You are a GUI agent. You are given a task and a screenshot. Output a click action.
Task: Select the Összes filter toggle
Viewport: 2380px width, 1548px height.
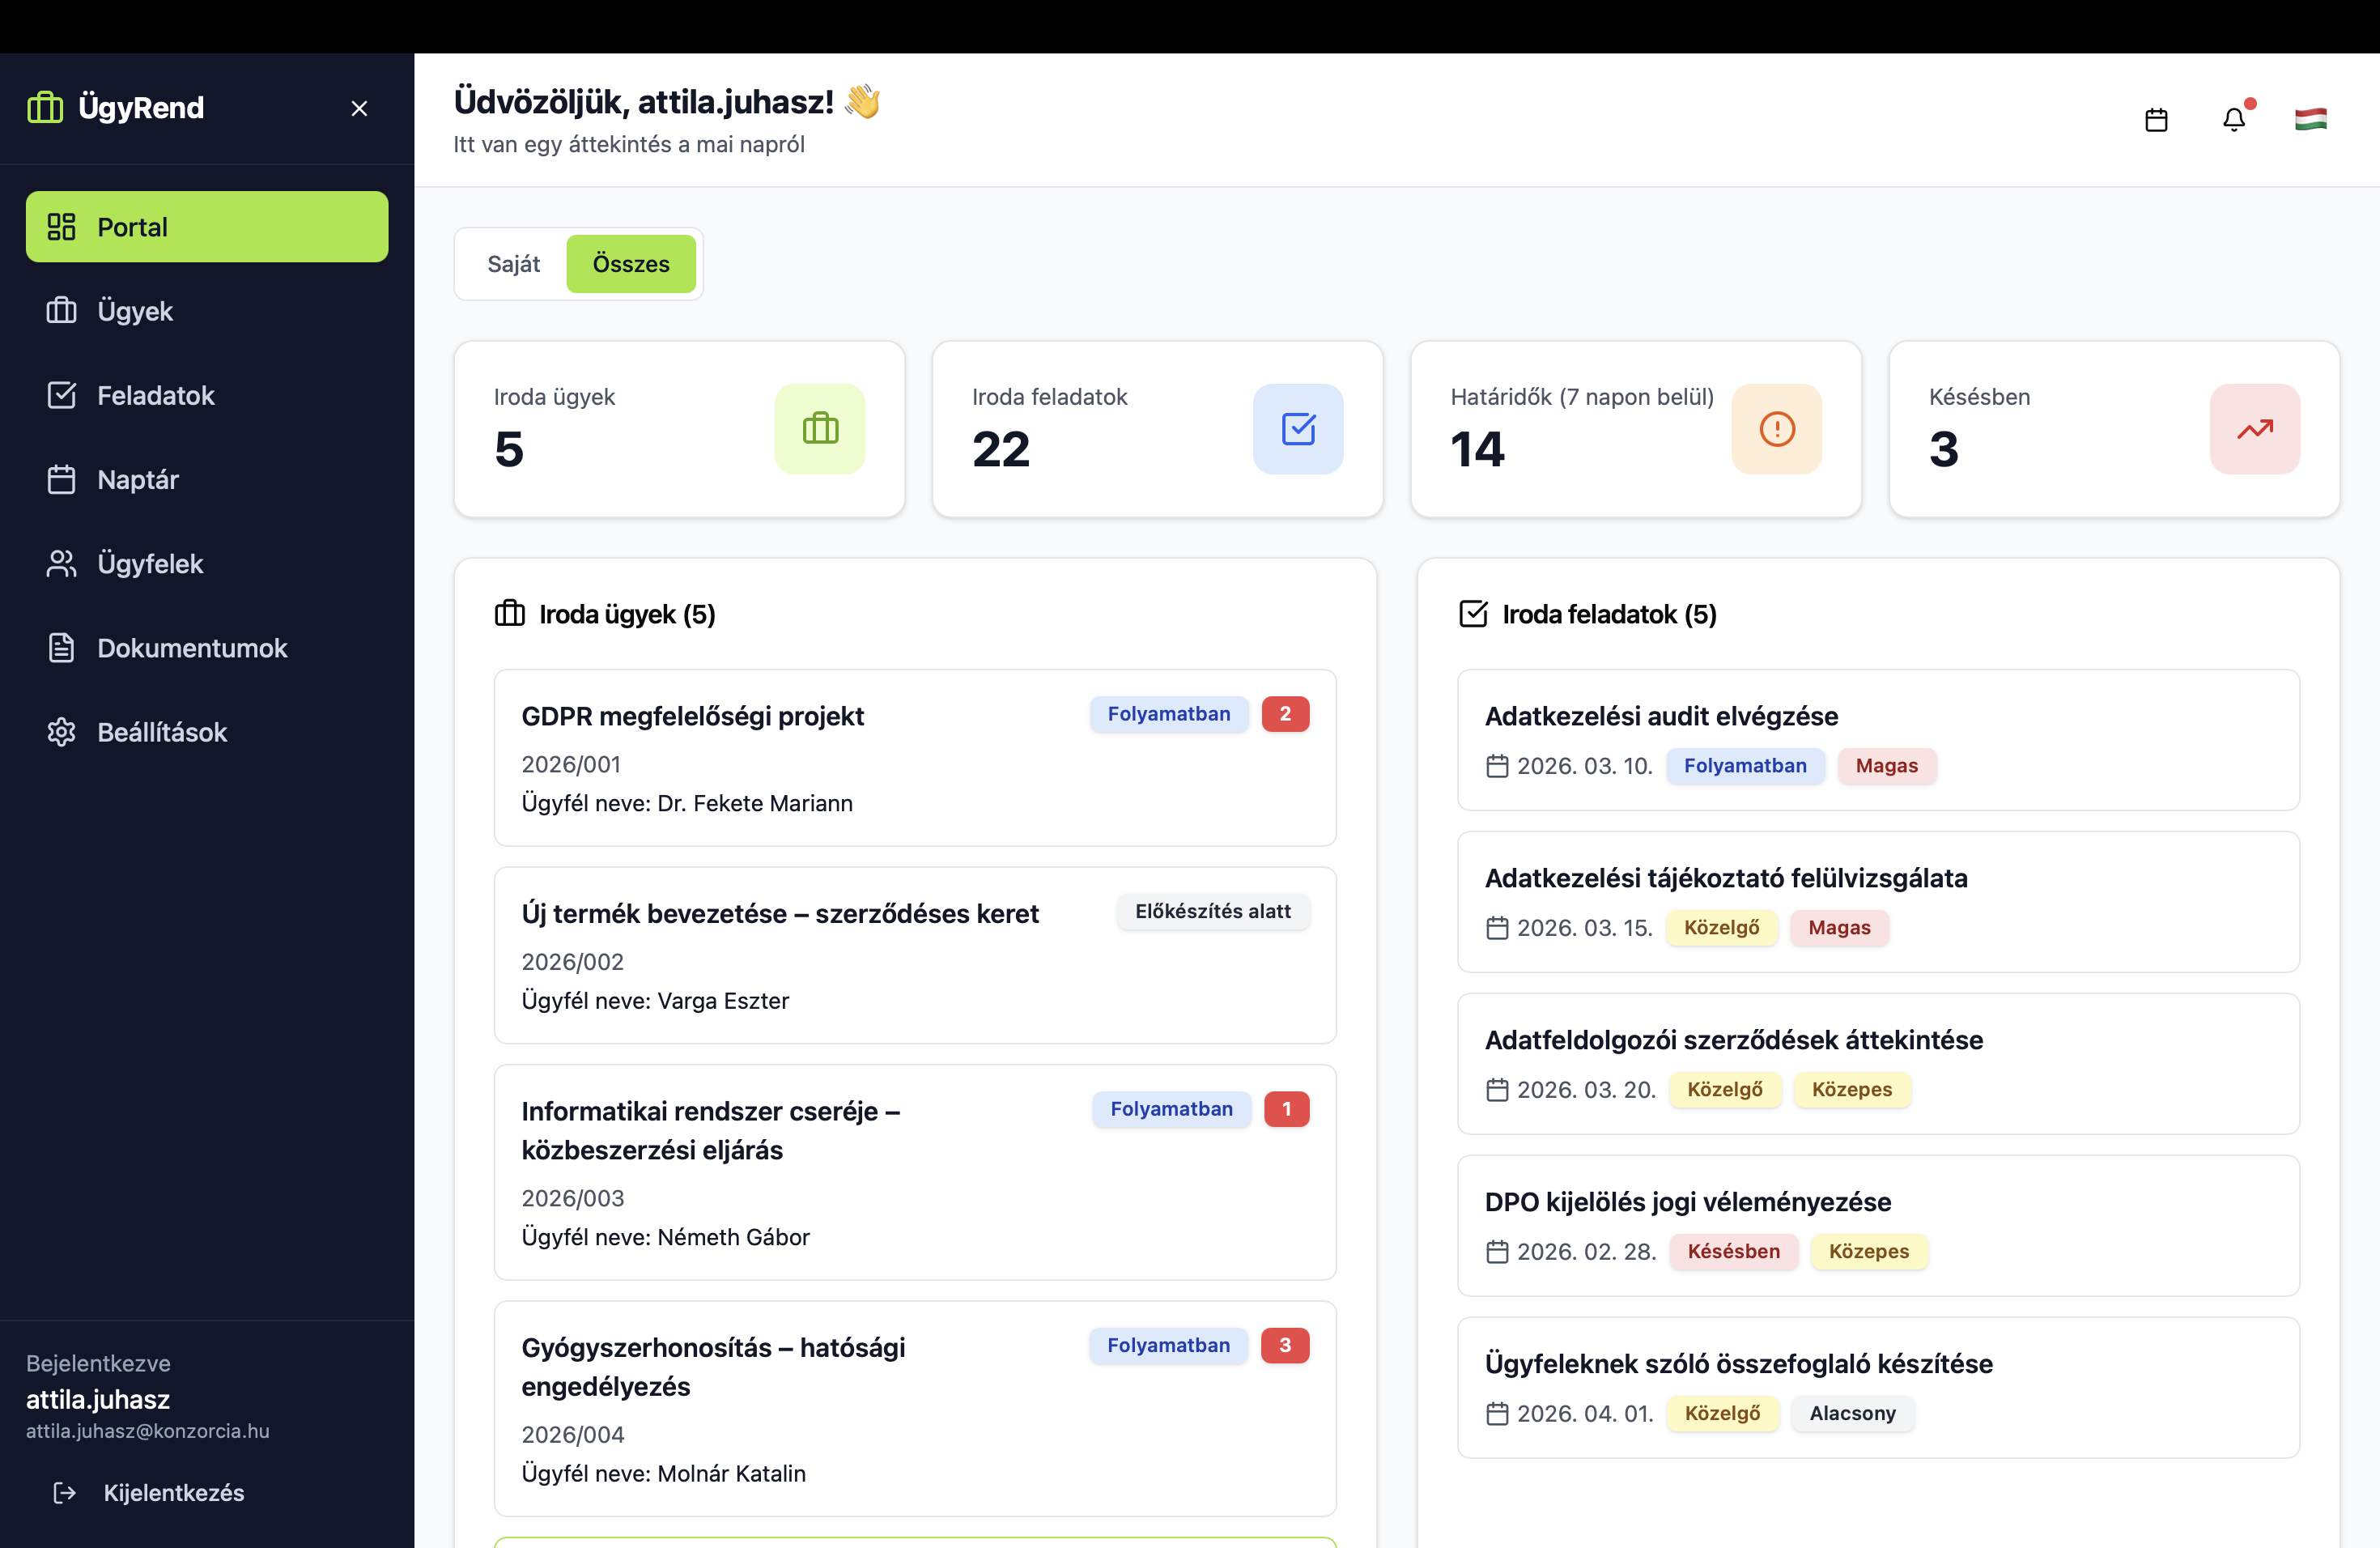click(630, 264)
